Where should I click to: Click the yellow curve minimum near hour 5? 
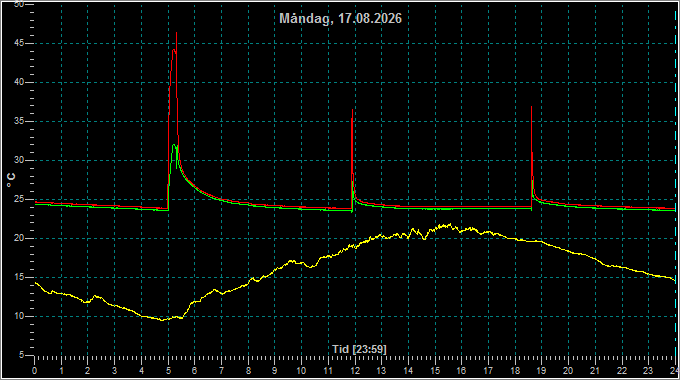(x=162, y=320)
